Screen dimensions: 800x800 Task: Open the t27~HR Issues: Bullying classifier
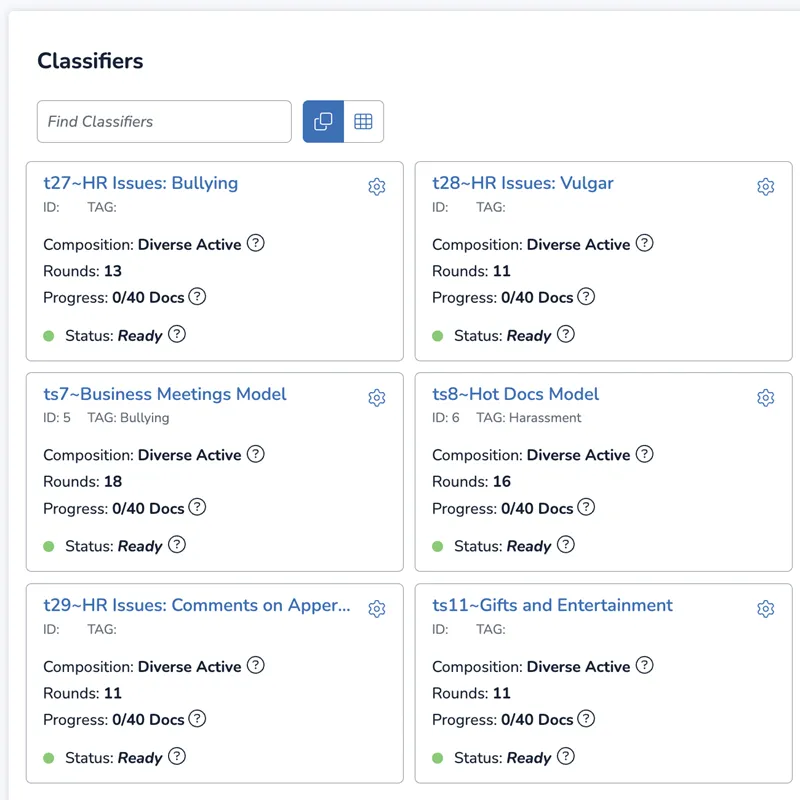click(141, 183)
